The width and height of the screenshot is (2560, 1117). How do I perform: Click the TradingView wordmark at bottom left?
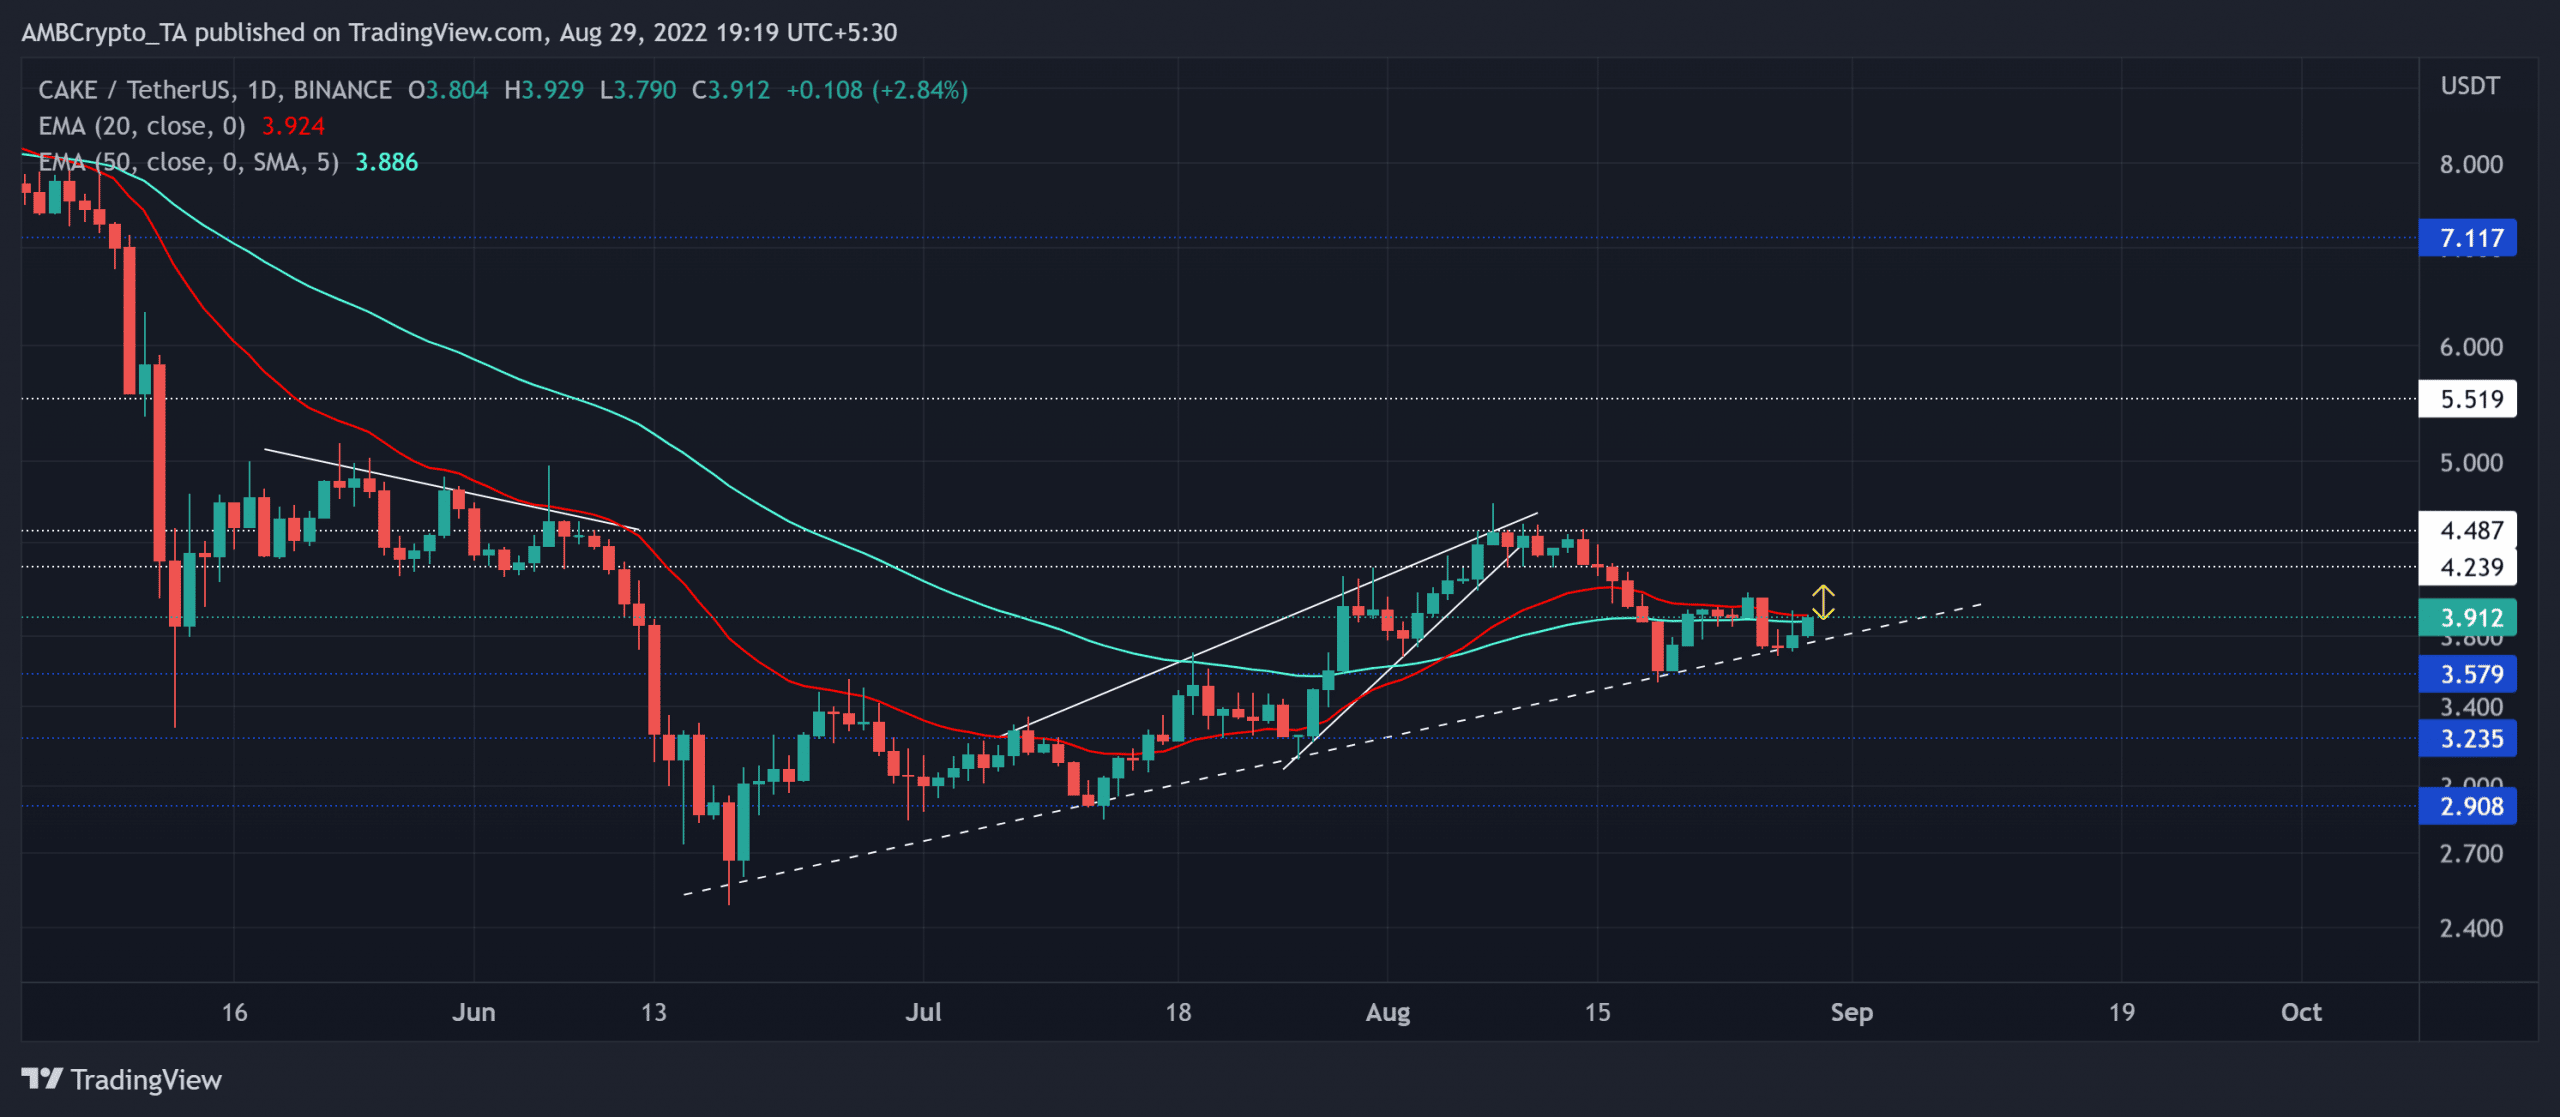click(146, 1080)
